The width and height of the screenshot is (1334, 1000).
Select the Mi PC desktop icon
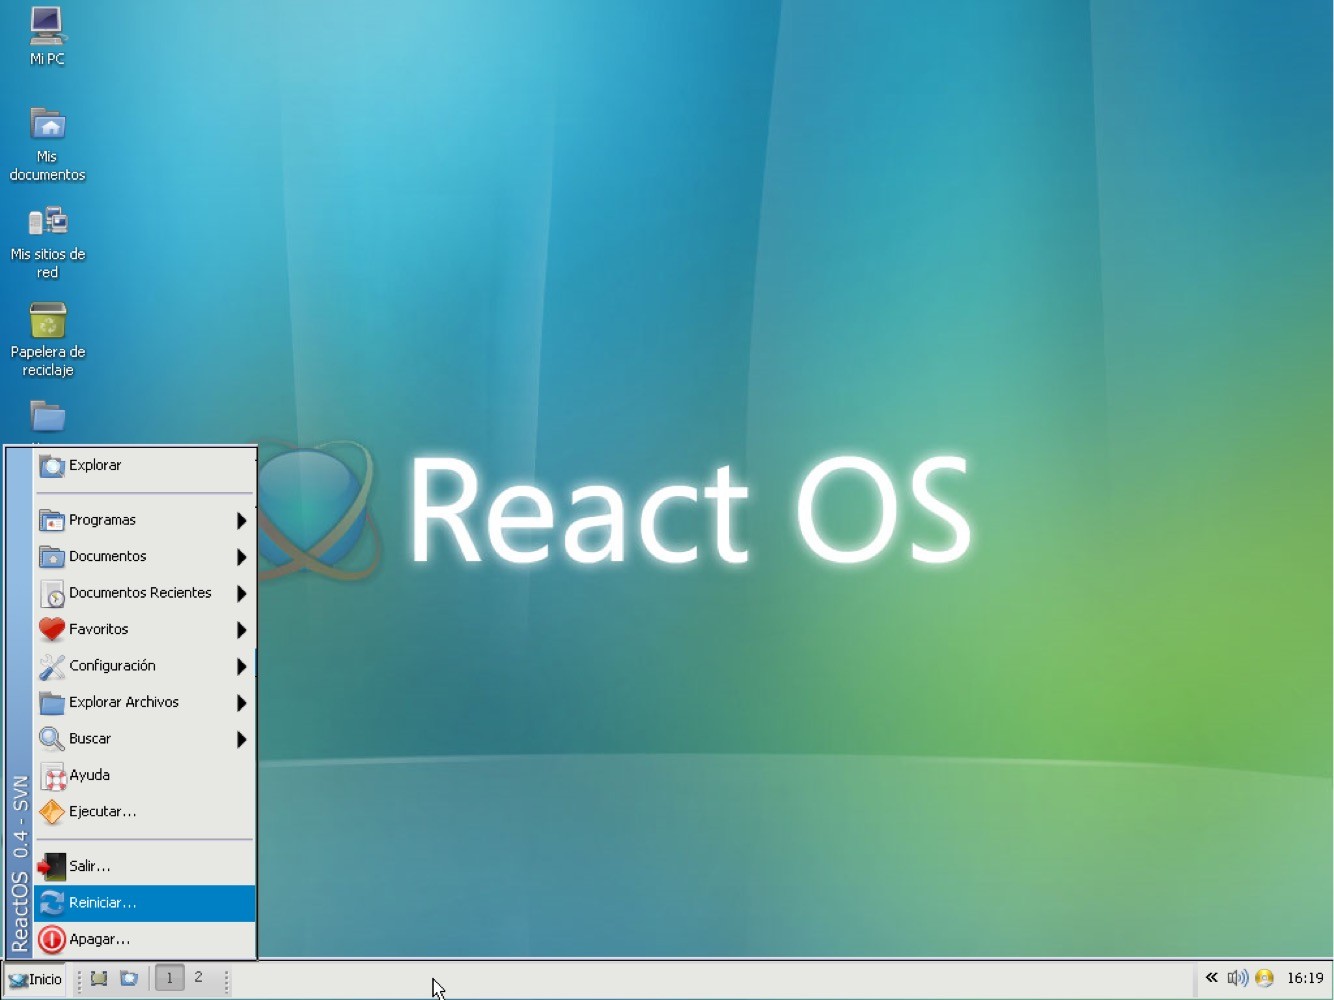(x=47, y=36)
